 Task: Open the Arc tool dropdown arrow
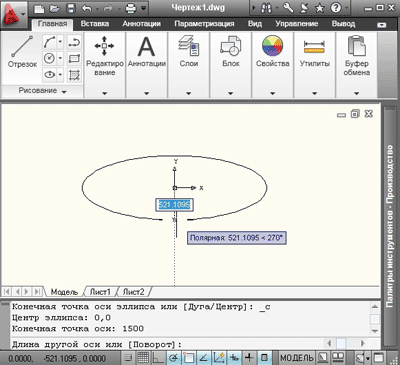pyautogui.click(x=60, y=42)
